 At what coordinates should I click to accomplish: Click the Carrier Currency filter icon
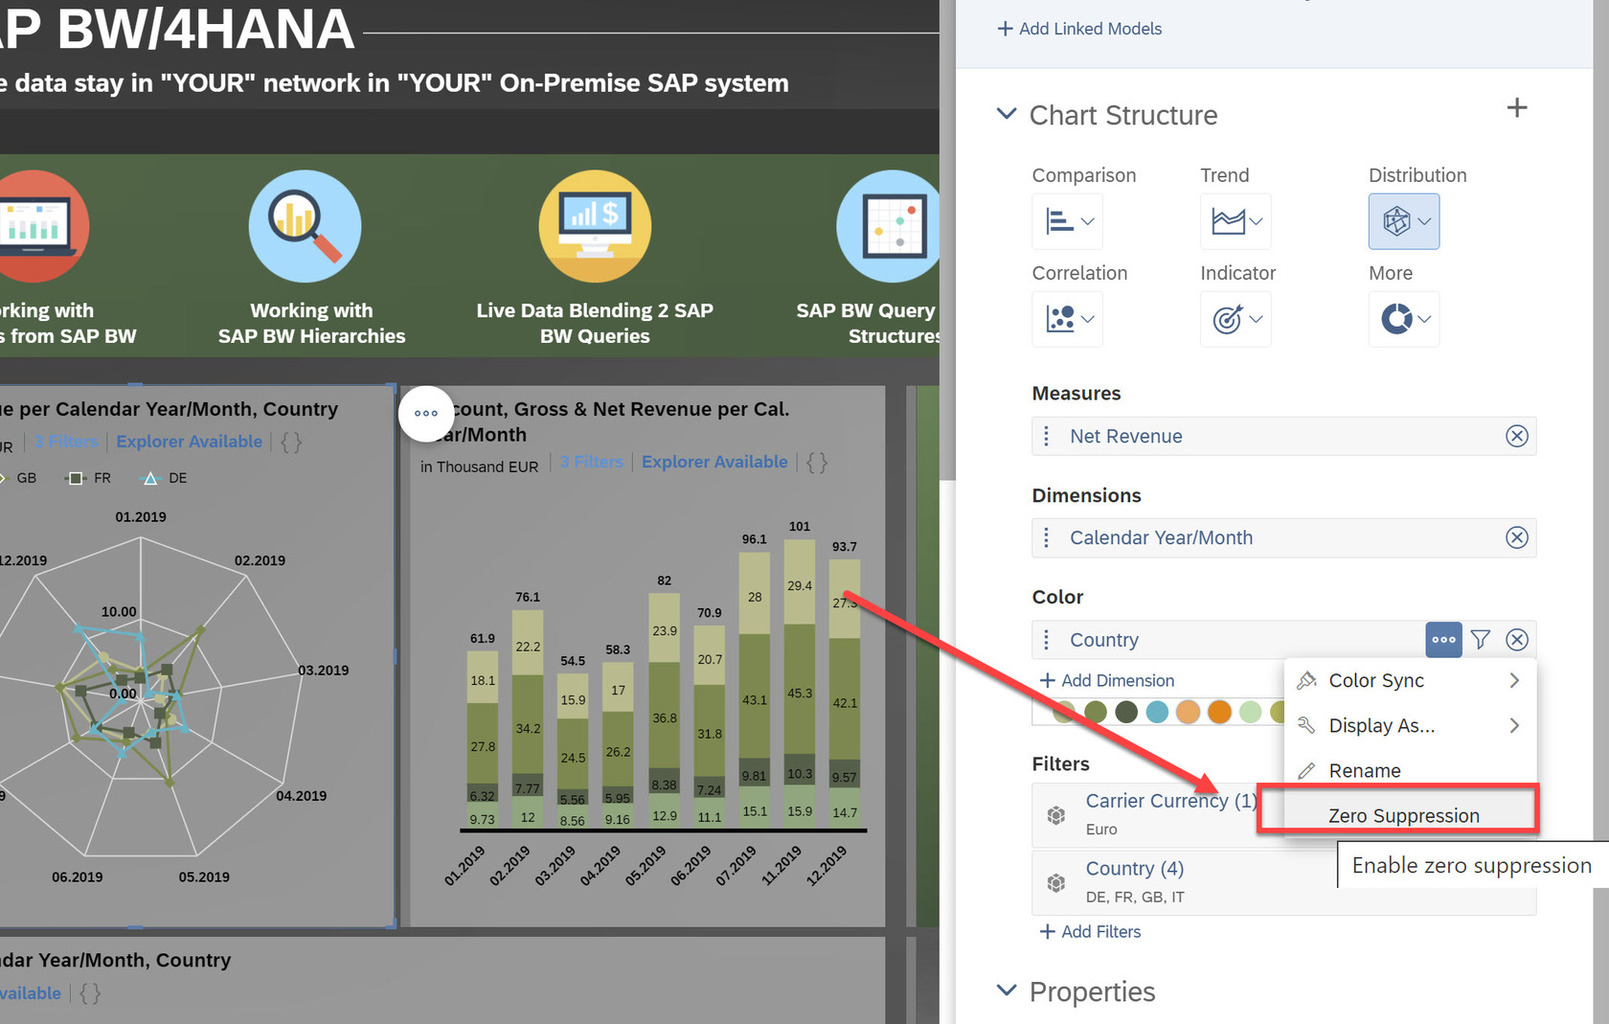pos(1056,815)
